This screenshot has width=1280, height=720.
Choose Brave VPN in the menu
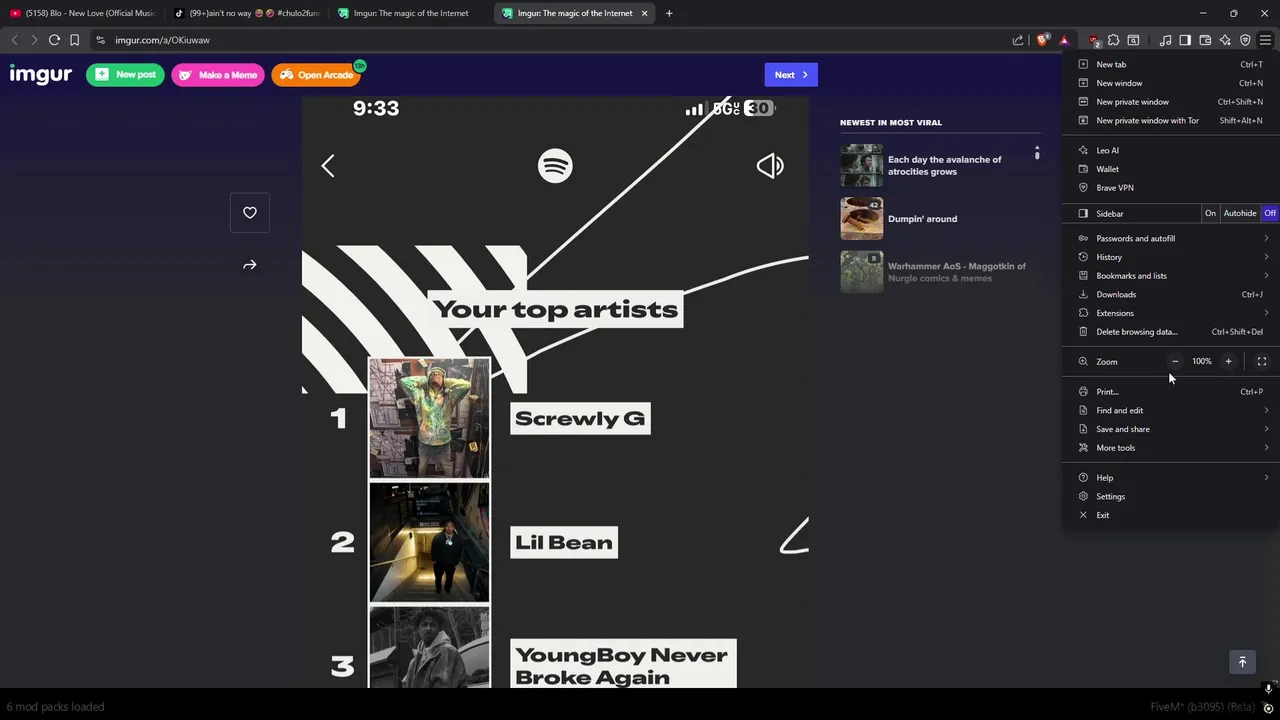(x=1171, y=188)
